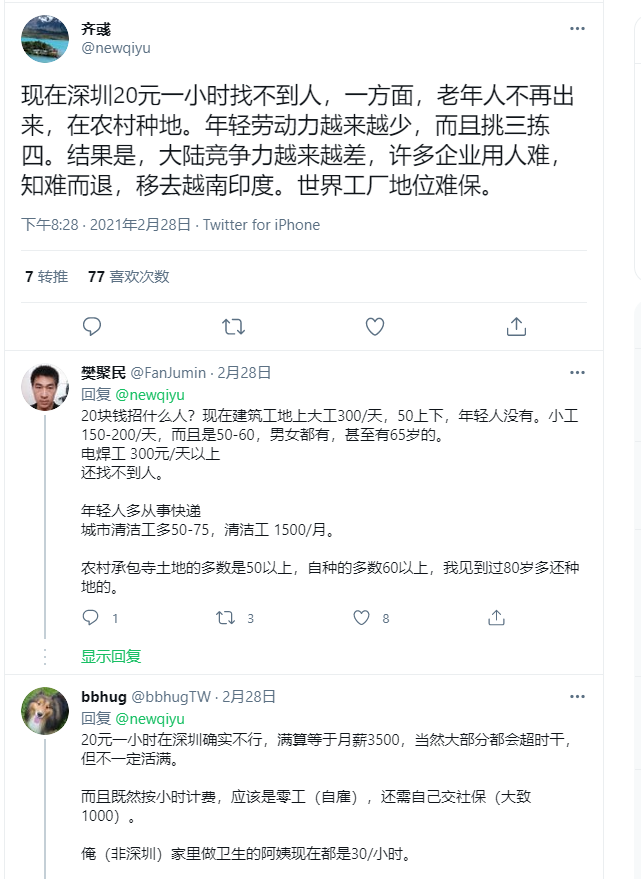Reply to the main tweet by 齐彧
641x879 pixels.
[92, 326]
